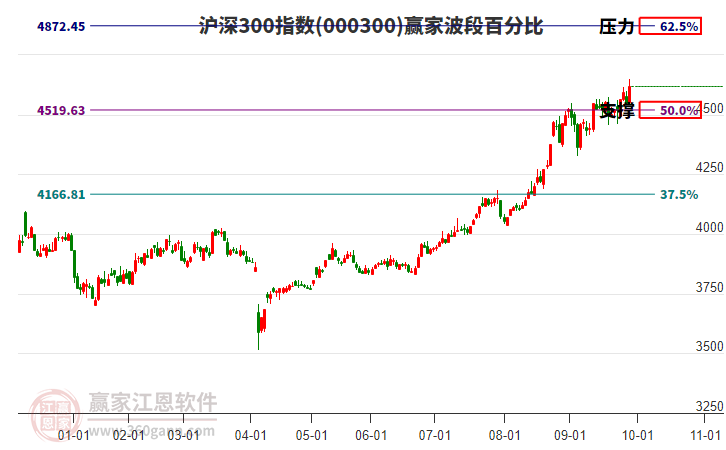Click the 06-01 date axis label
Viewport: 726px width, 450px height.
[x=371, y=436]
